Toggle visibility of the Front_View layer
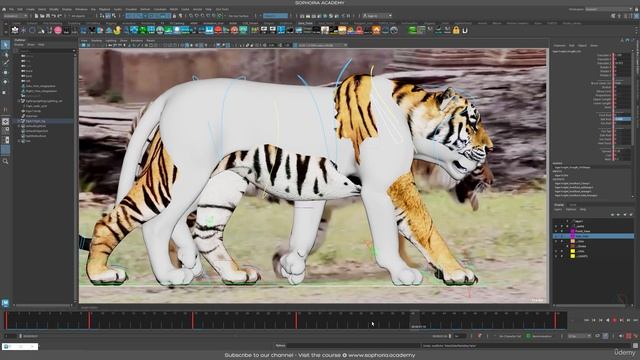640x360 pixels. pyautogui.click(x=556, y=231)
